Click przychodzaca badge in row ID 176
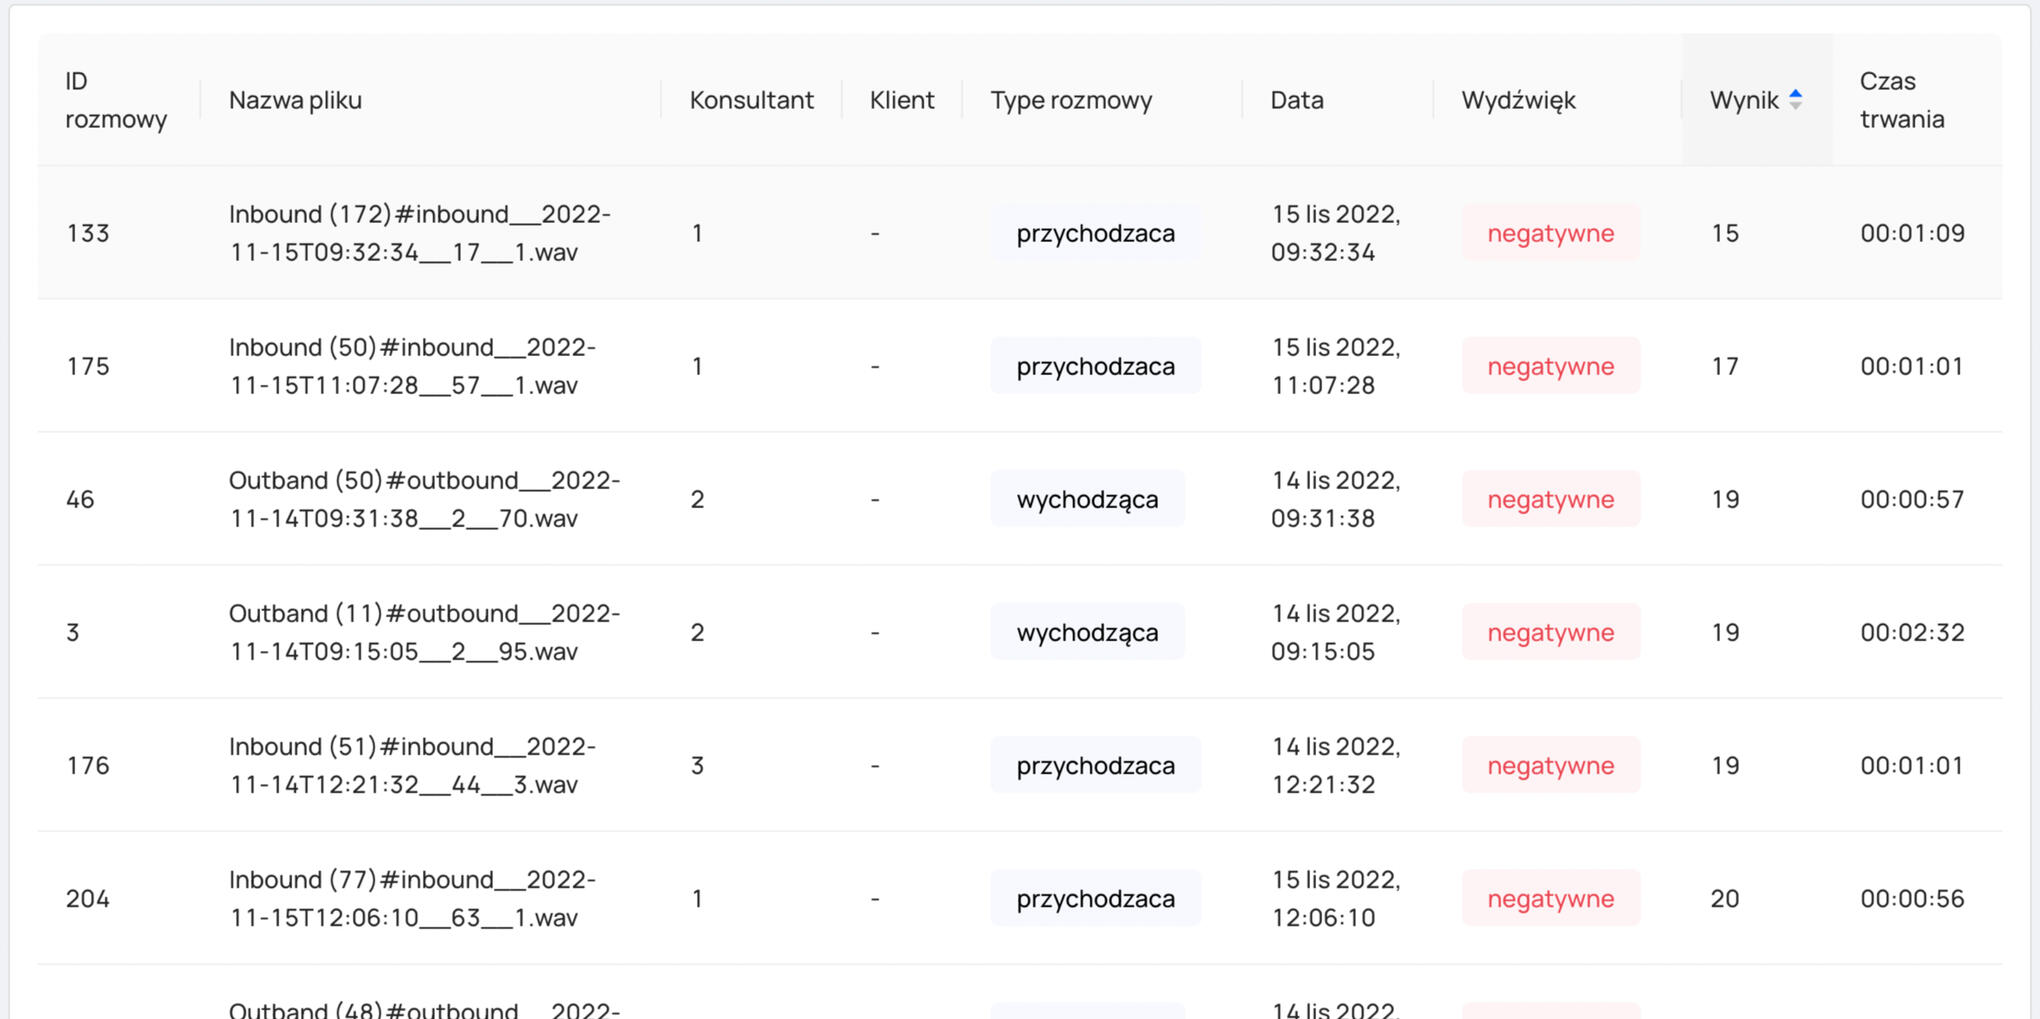 click(x=1095, y=765)
